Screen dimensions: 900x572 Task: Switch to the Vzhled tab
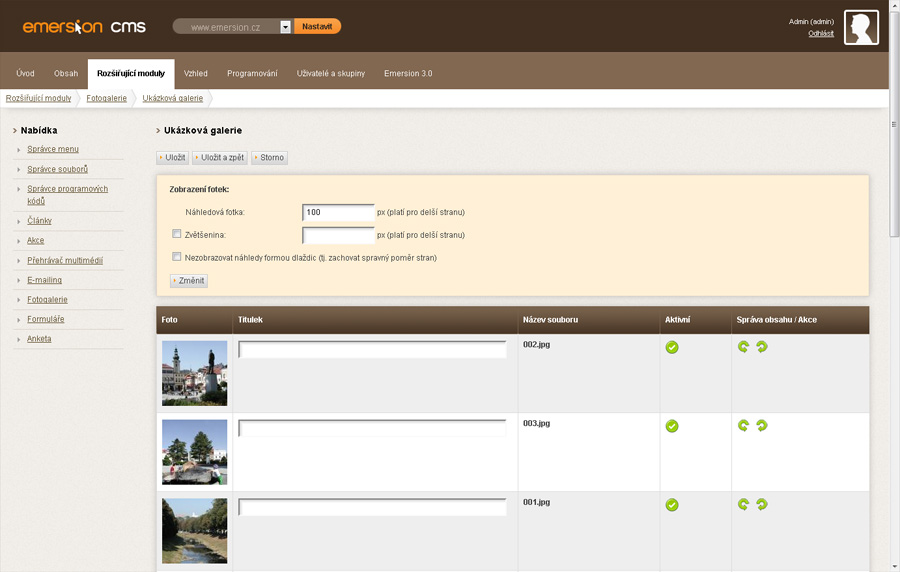pos(196,74)
